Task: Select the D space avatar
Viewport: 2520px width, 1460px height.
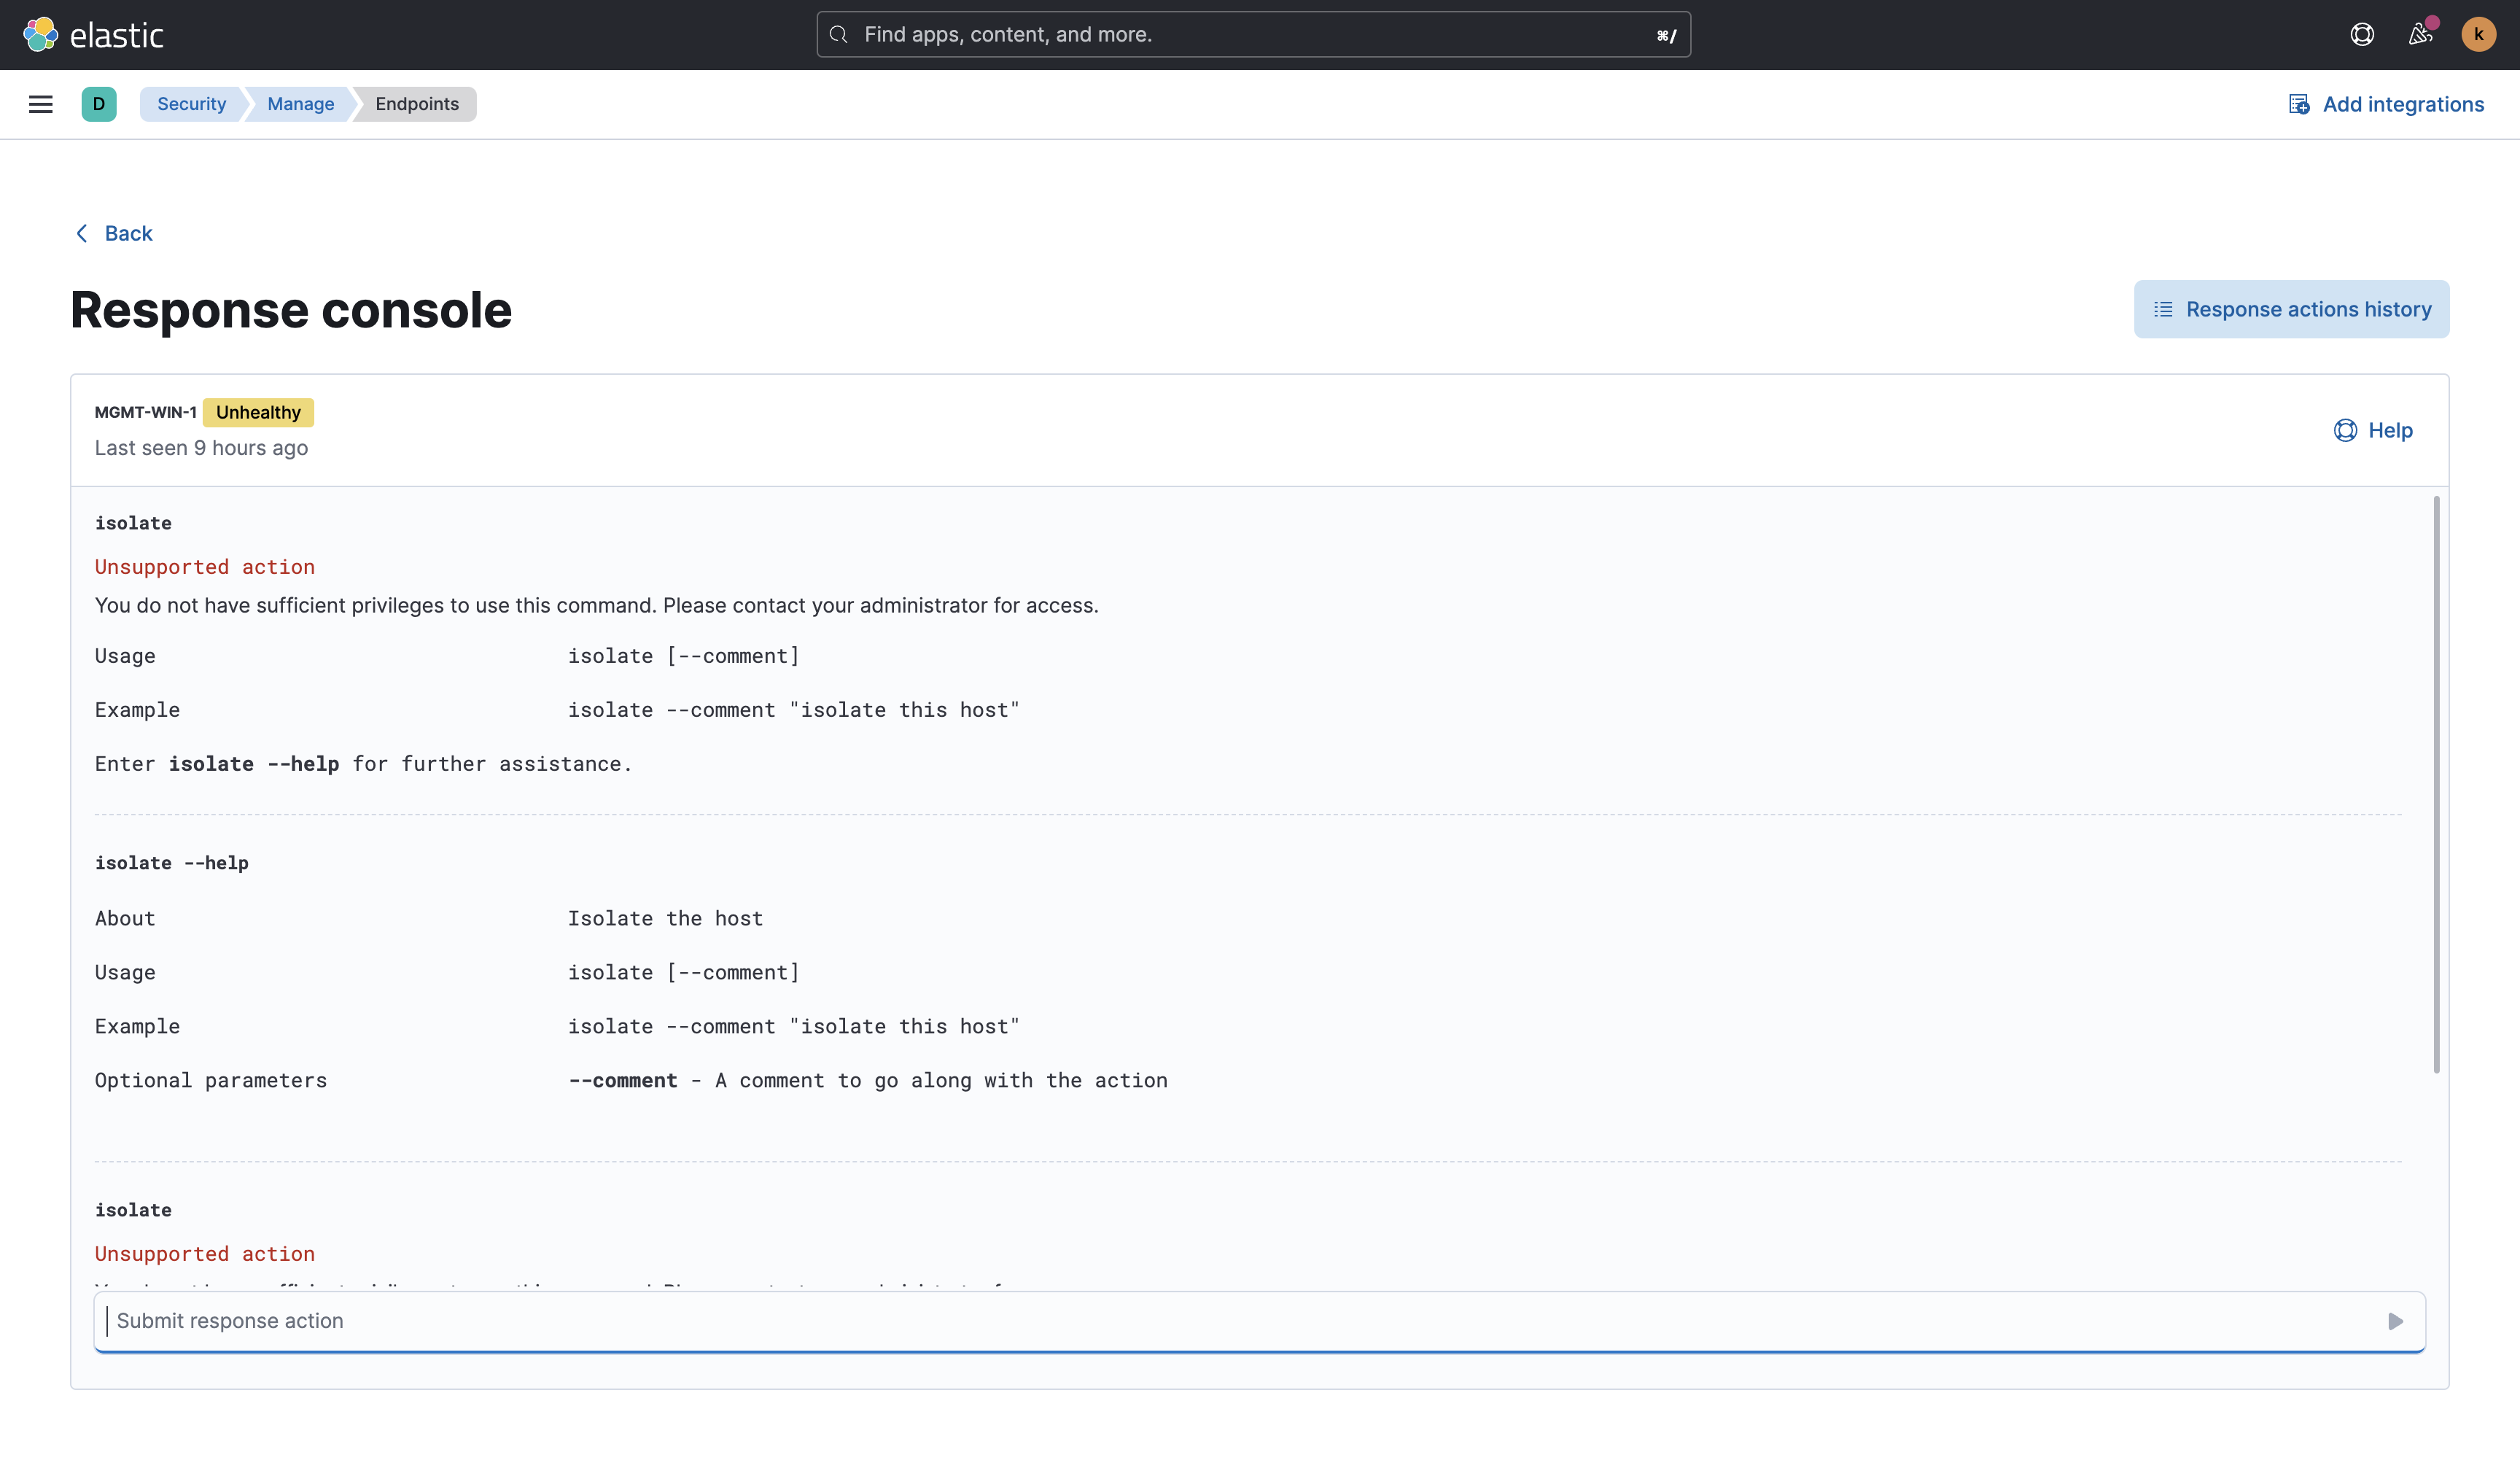Action: 98,103
